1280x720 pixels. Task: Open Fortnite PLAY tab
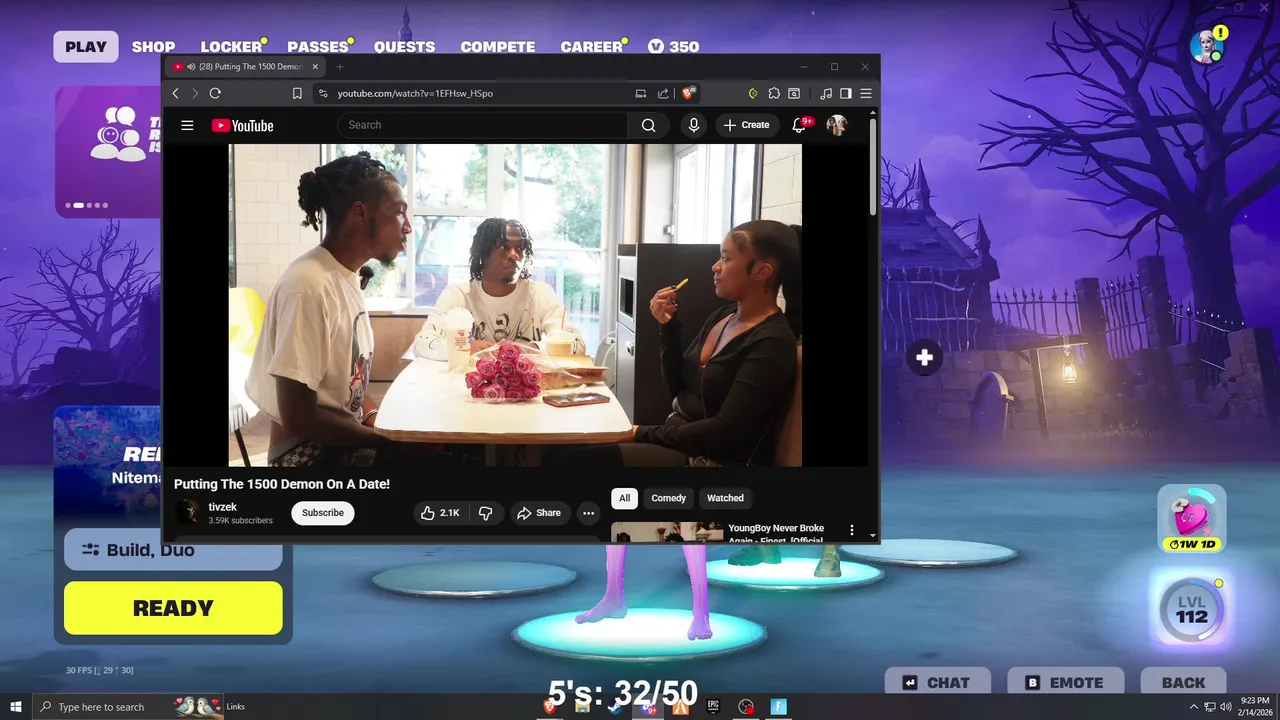tap(86, 47)
